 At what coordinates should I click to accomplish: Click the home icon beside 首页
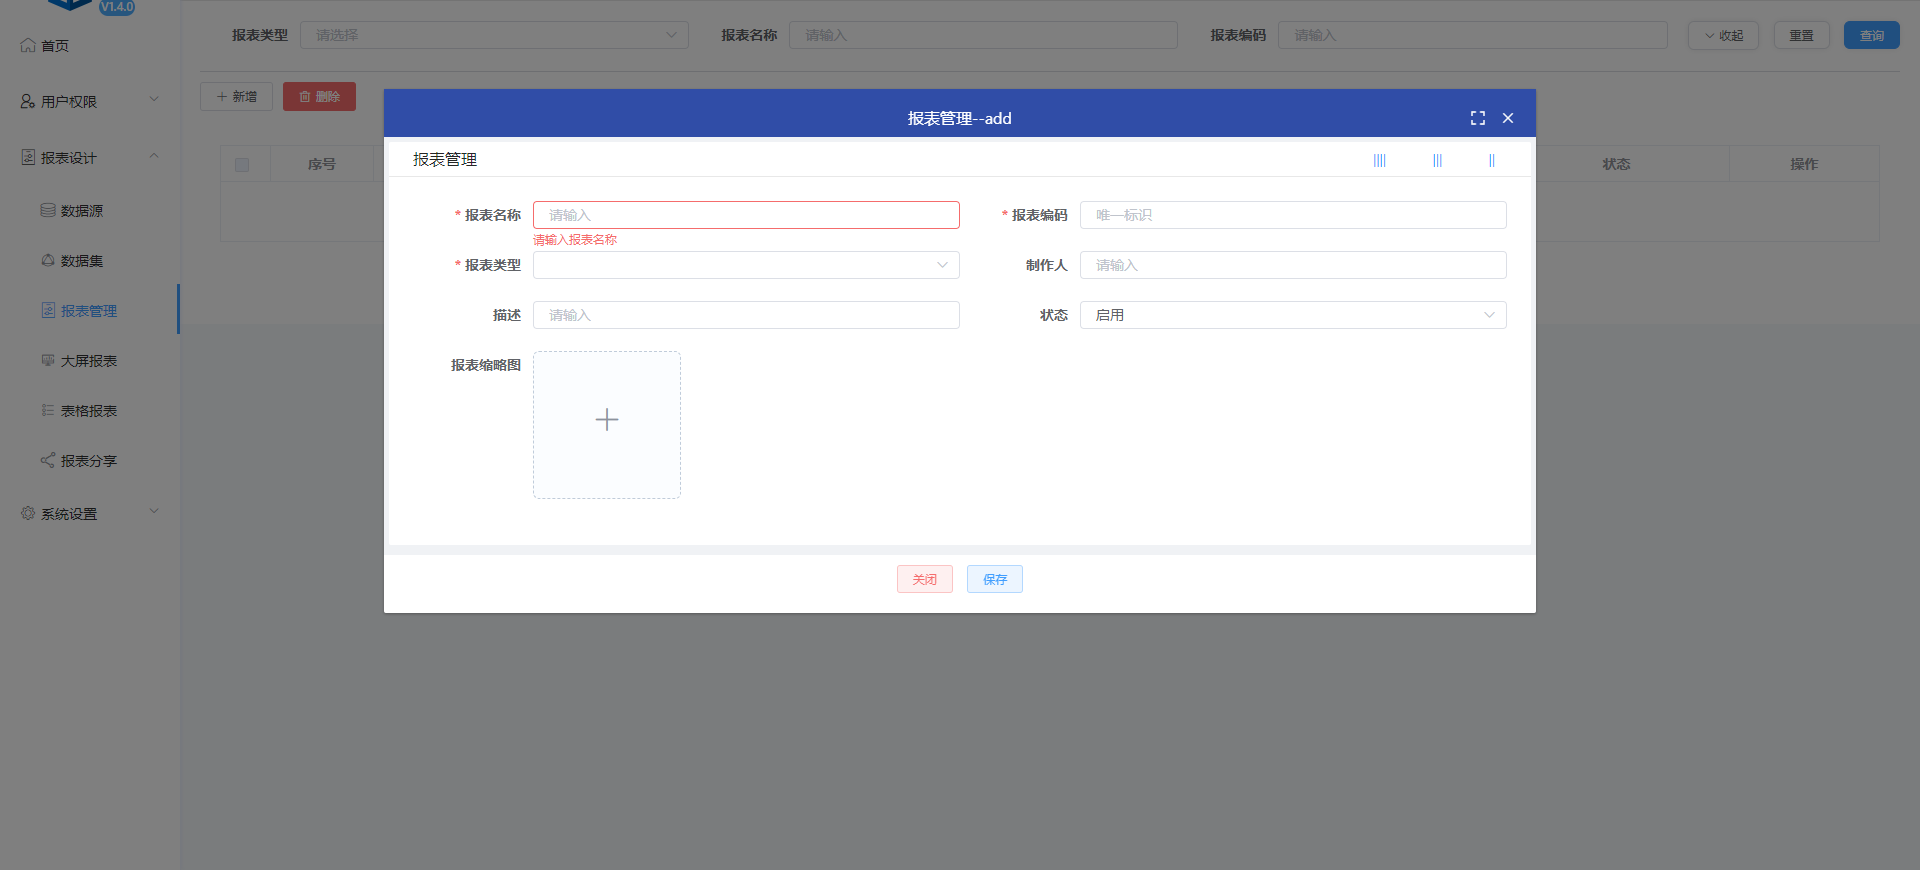pyautogui.click(x=28, y=45)
